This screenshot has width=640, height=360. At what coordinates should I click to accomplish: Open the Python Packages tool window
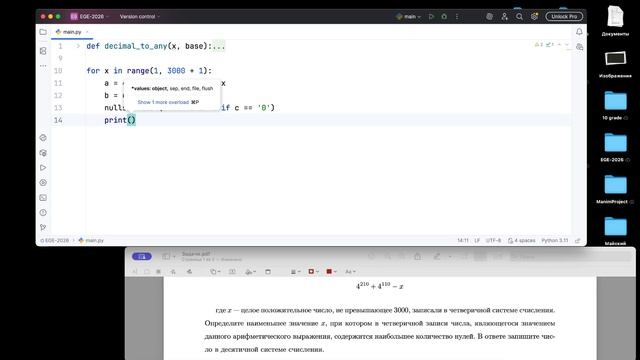coord(43,138)
